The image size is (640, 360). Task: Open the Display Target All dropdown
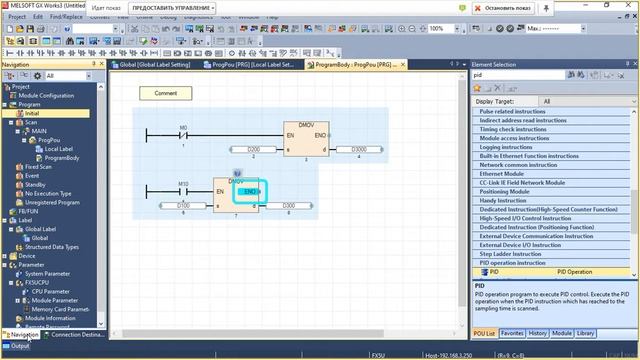click(x=633, y=101)
